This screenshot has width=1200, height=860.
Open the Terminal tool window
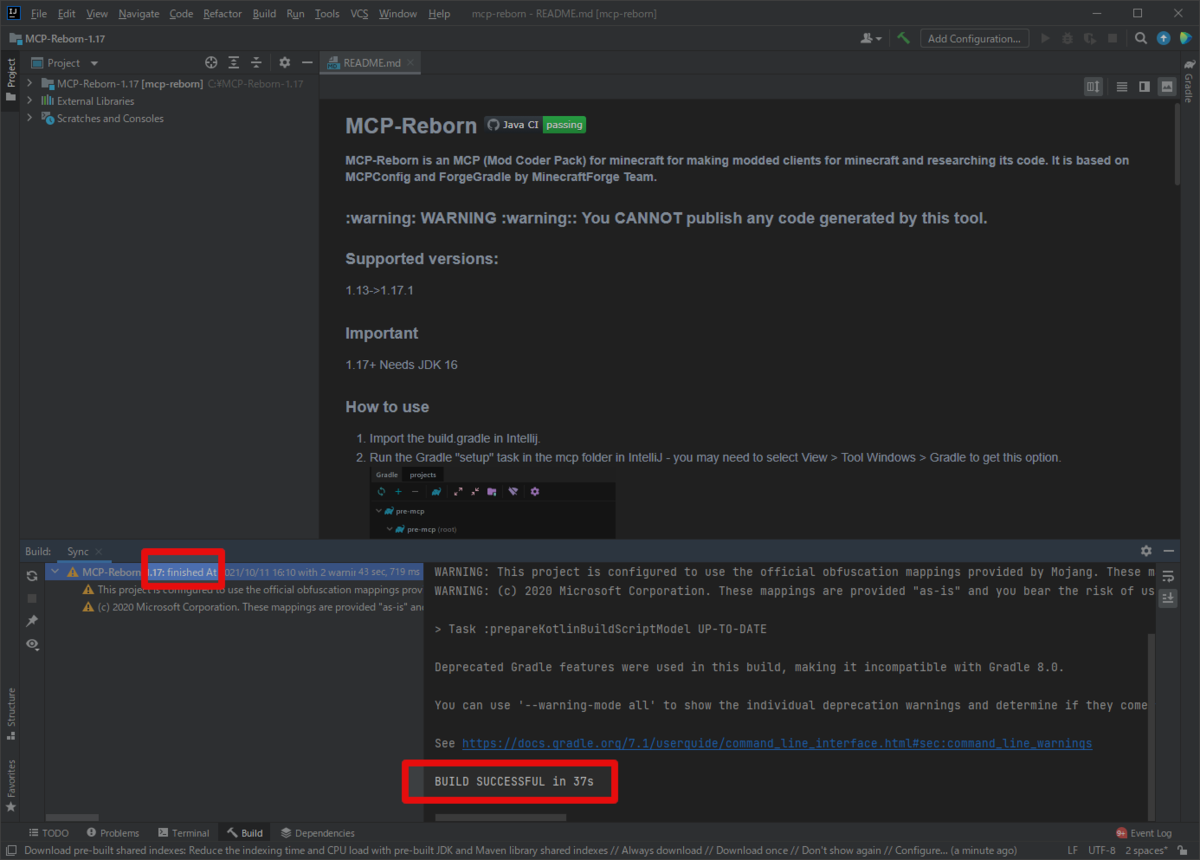(182, 833)
